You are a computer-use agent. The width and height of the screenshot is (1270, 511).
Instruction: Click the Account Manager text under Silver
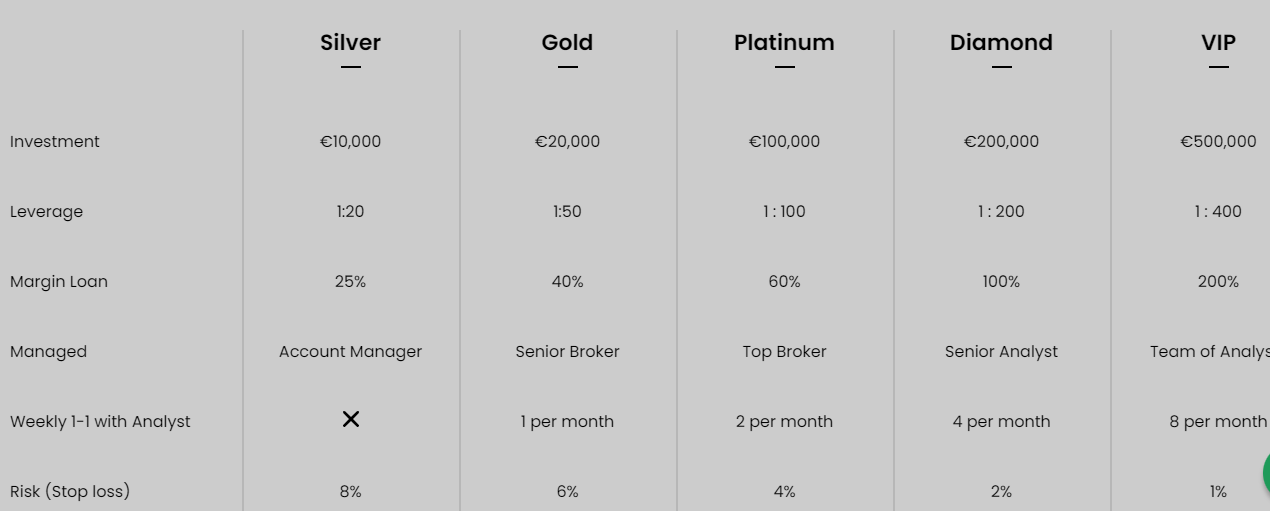[x=350, y=352]
